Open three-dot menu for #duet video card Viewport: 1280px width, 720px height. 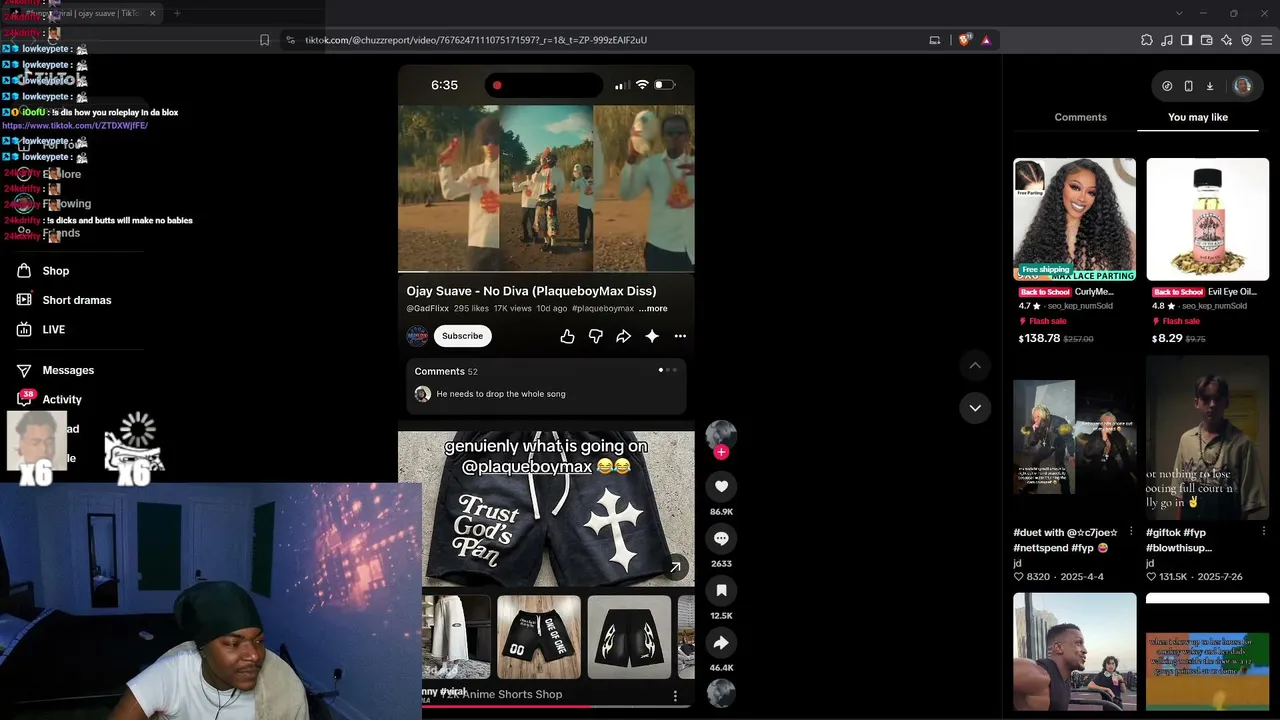pos(1131,532)
